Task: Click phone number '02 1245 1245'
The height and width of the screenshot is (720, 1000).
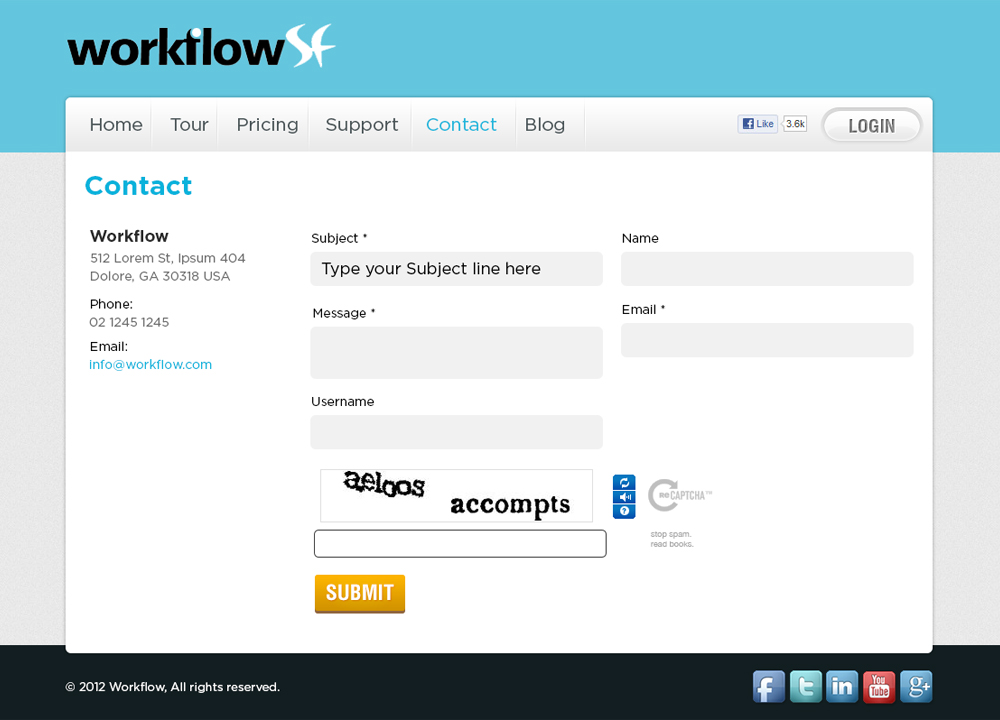Action: pyautogui.click(x=129, y=322)
